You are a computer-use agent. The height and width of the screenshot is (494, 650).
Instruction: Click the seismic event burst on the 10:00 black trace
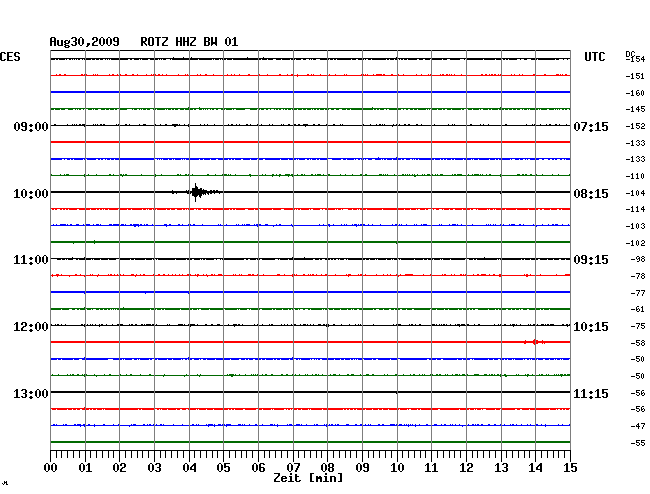click(x=198, y=192)
